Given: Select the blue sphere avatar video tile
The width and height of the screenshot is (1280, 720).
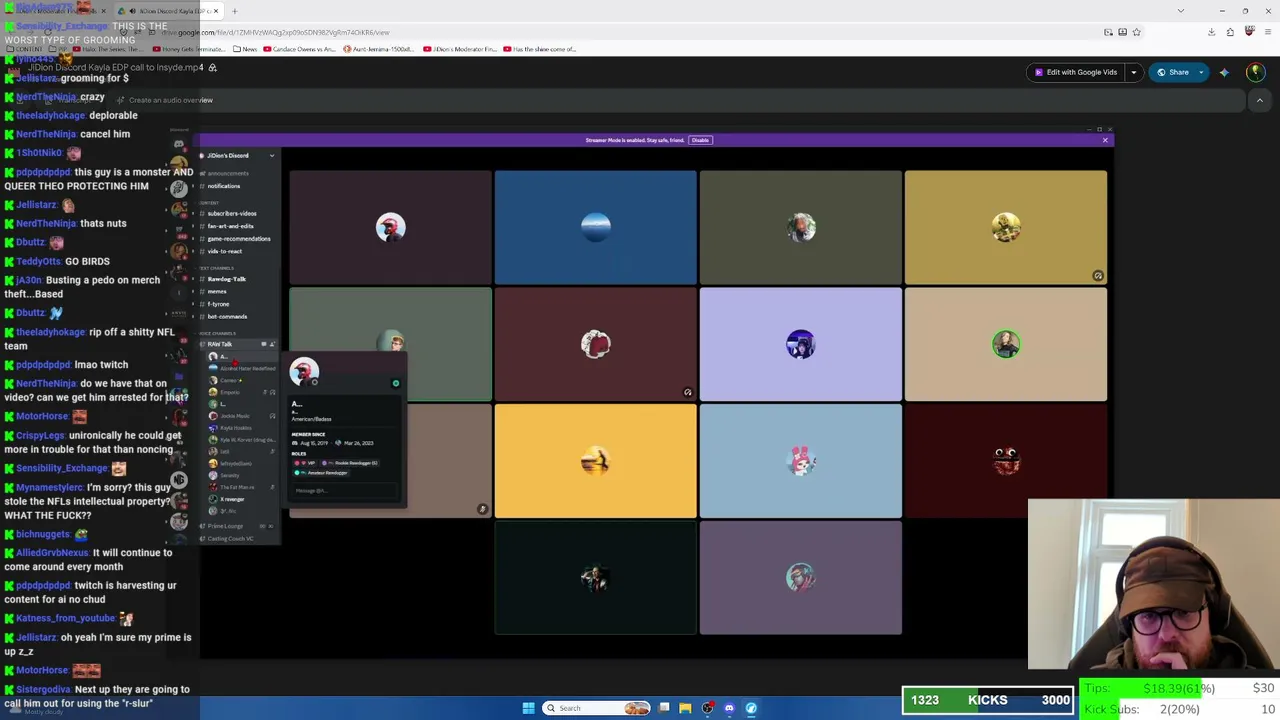Looking at the screenshot, I should pyautogui.click(x=595, y=227).
